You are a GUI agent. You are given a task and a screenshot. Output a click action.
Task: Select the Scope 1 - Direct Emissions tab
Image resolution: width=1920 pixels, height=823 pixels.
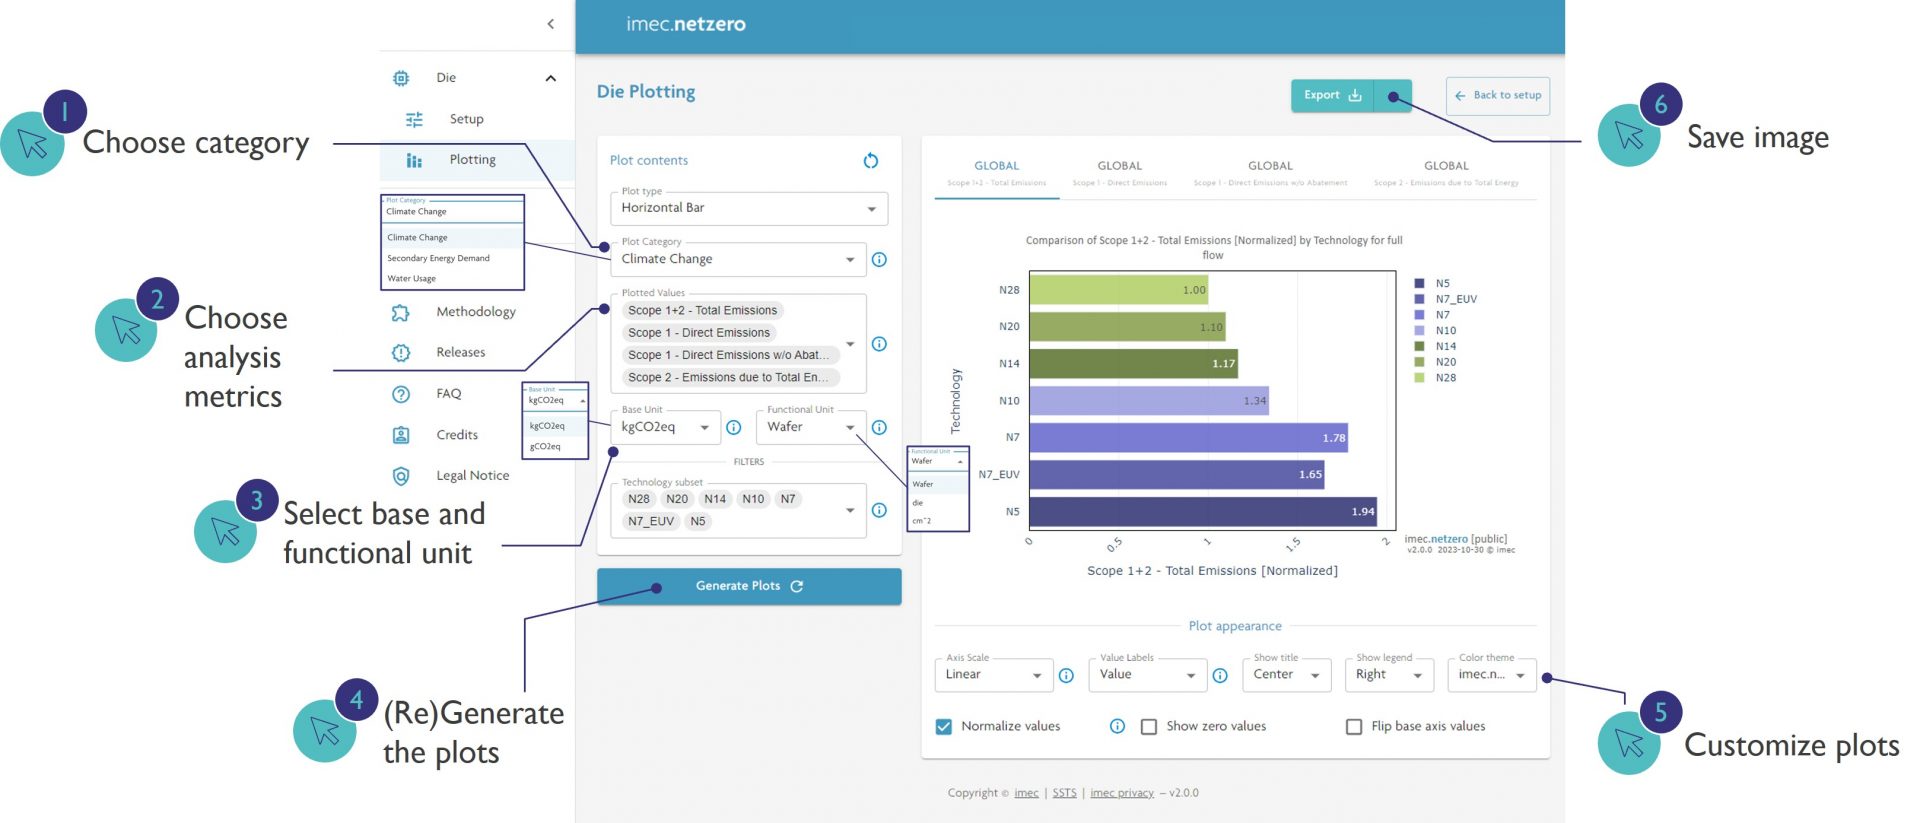(x=1119, y=173)
